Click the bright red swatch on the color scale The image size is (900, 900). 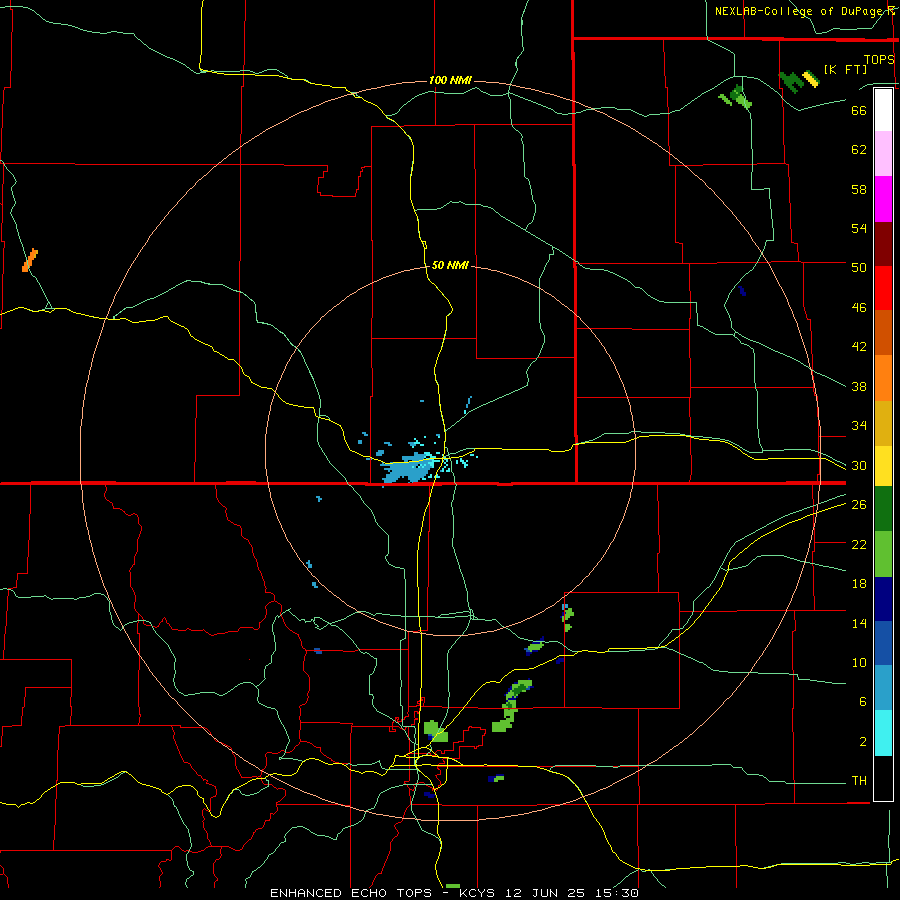click(x=883, y=288)
